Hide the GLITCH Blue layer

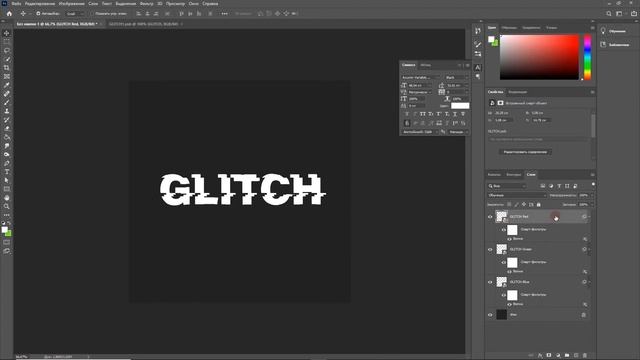[x=490, y=282]
